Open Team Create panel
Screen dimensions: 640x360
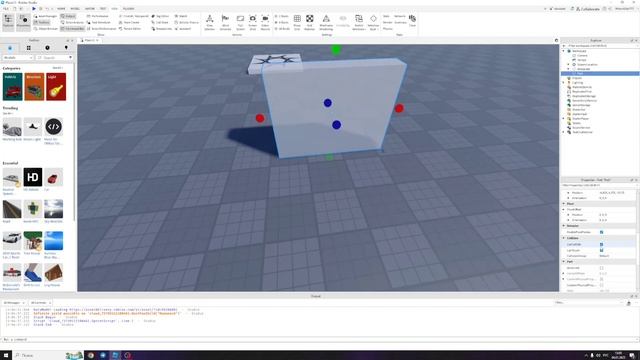click(x=129, y=22)
